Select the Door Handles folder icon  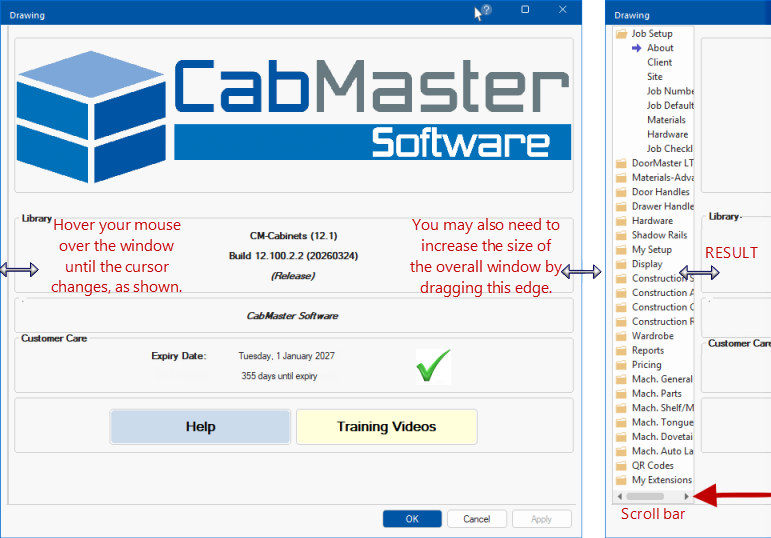point(621,192)
